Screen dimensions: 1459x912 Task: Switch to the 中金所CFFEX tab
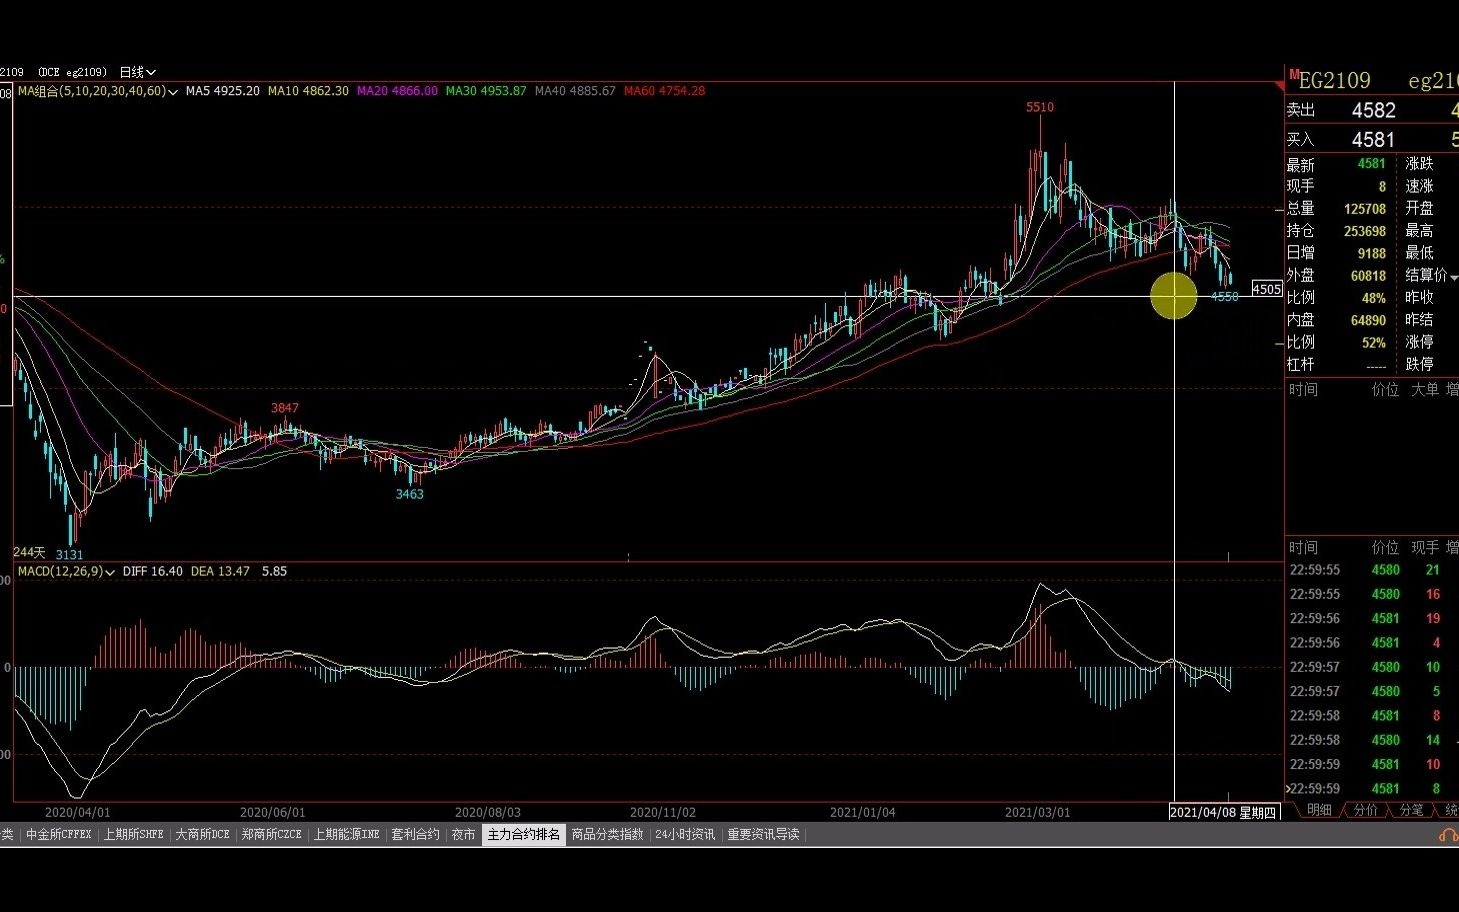58,834
